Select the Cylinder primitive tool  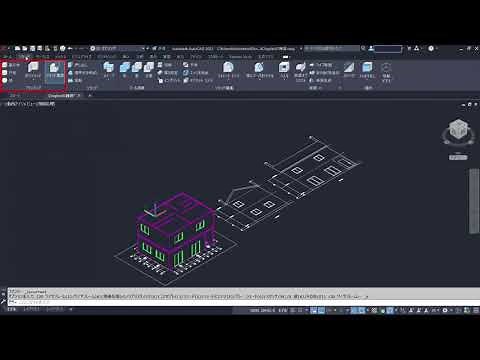9,72
